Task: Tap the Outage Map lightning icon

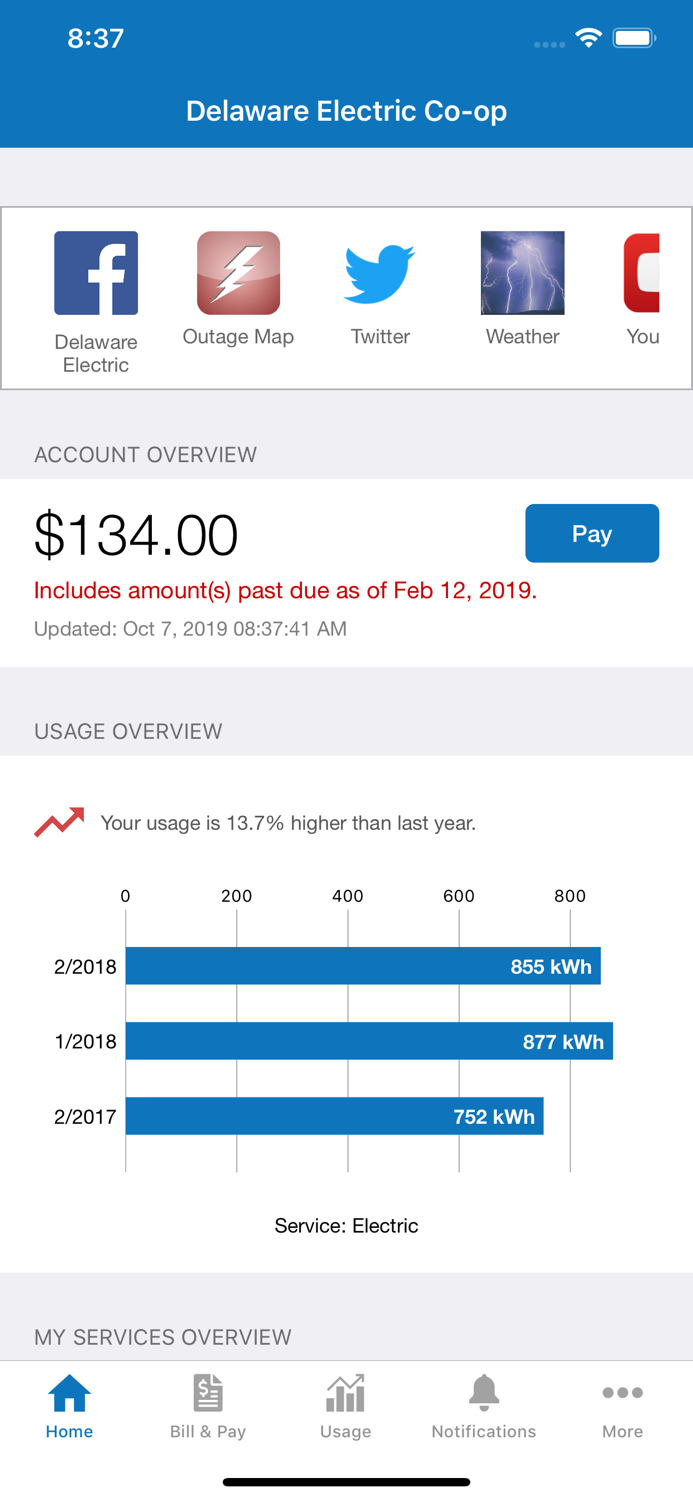Action: [238, 273]
